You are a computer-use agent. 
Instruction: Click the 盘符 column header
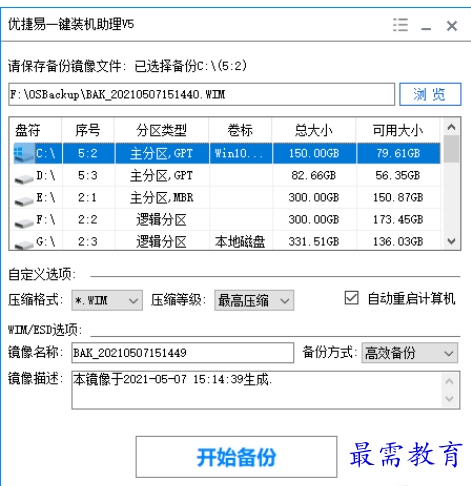(35, 130)
